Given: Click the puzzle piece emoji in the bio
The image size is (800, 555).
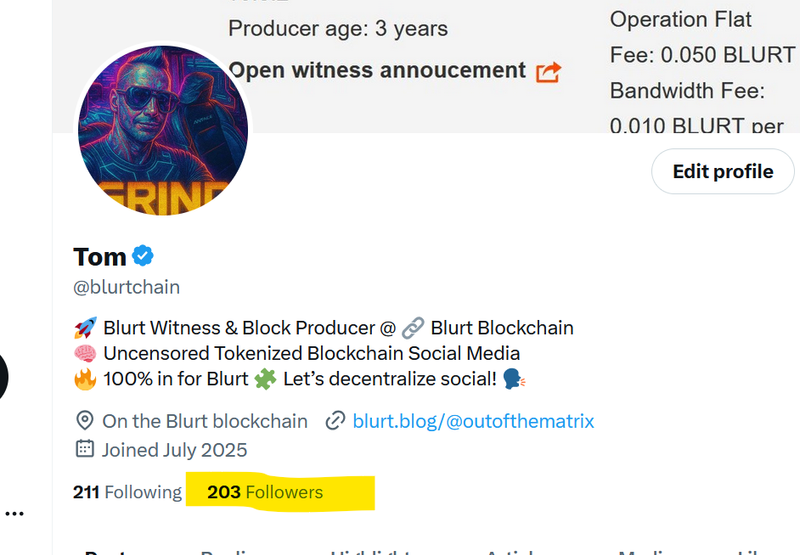Looking at the screenshot, I should [265, 379].
